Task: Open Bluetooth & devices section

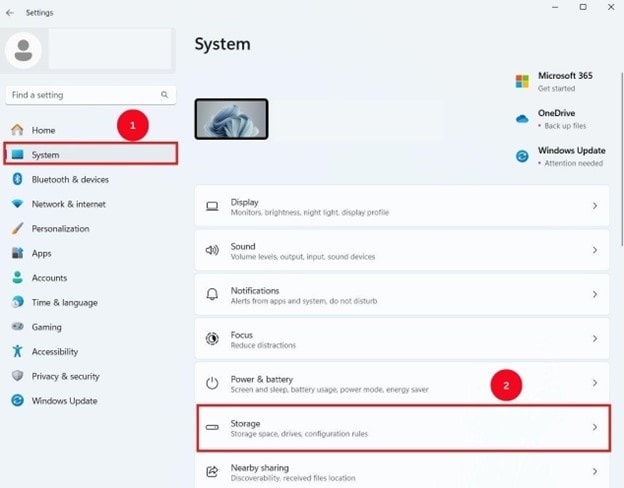Action: (x=91, y=180)
